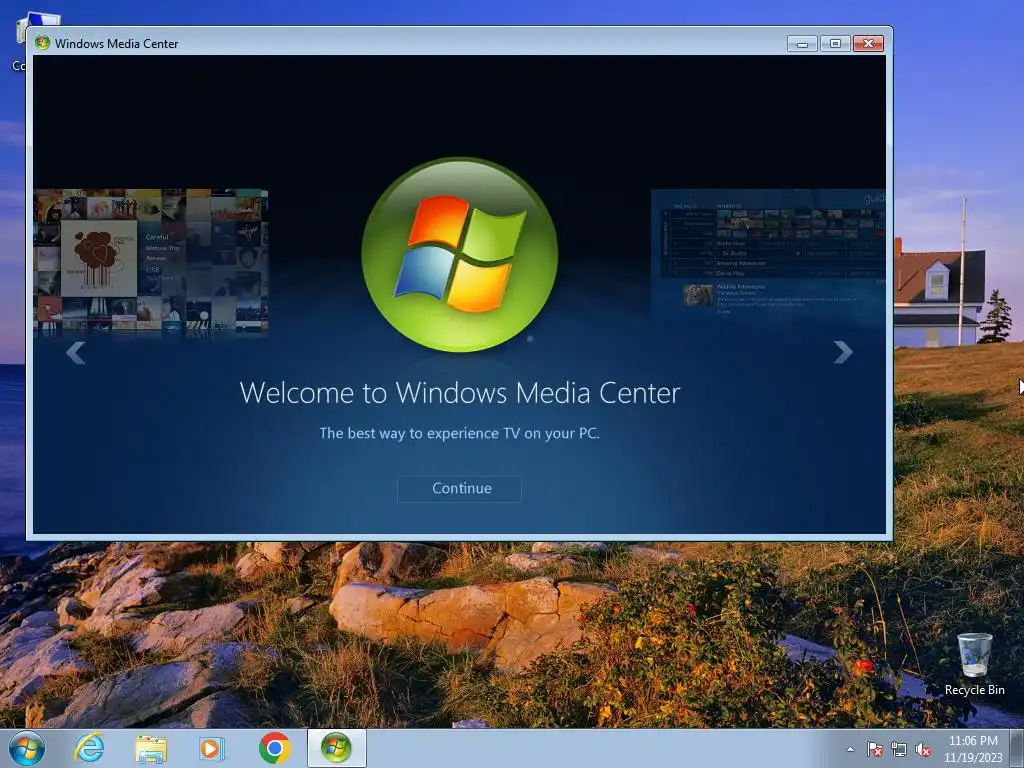Screen dimensions: 1024x768
Task: Show hidden system tray icons
Action: click(850, 749)
